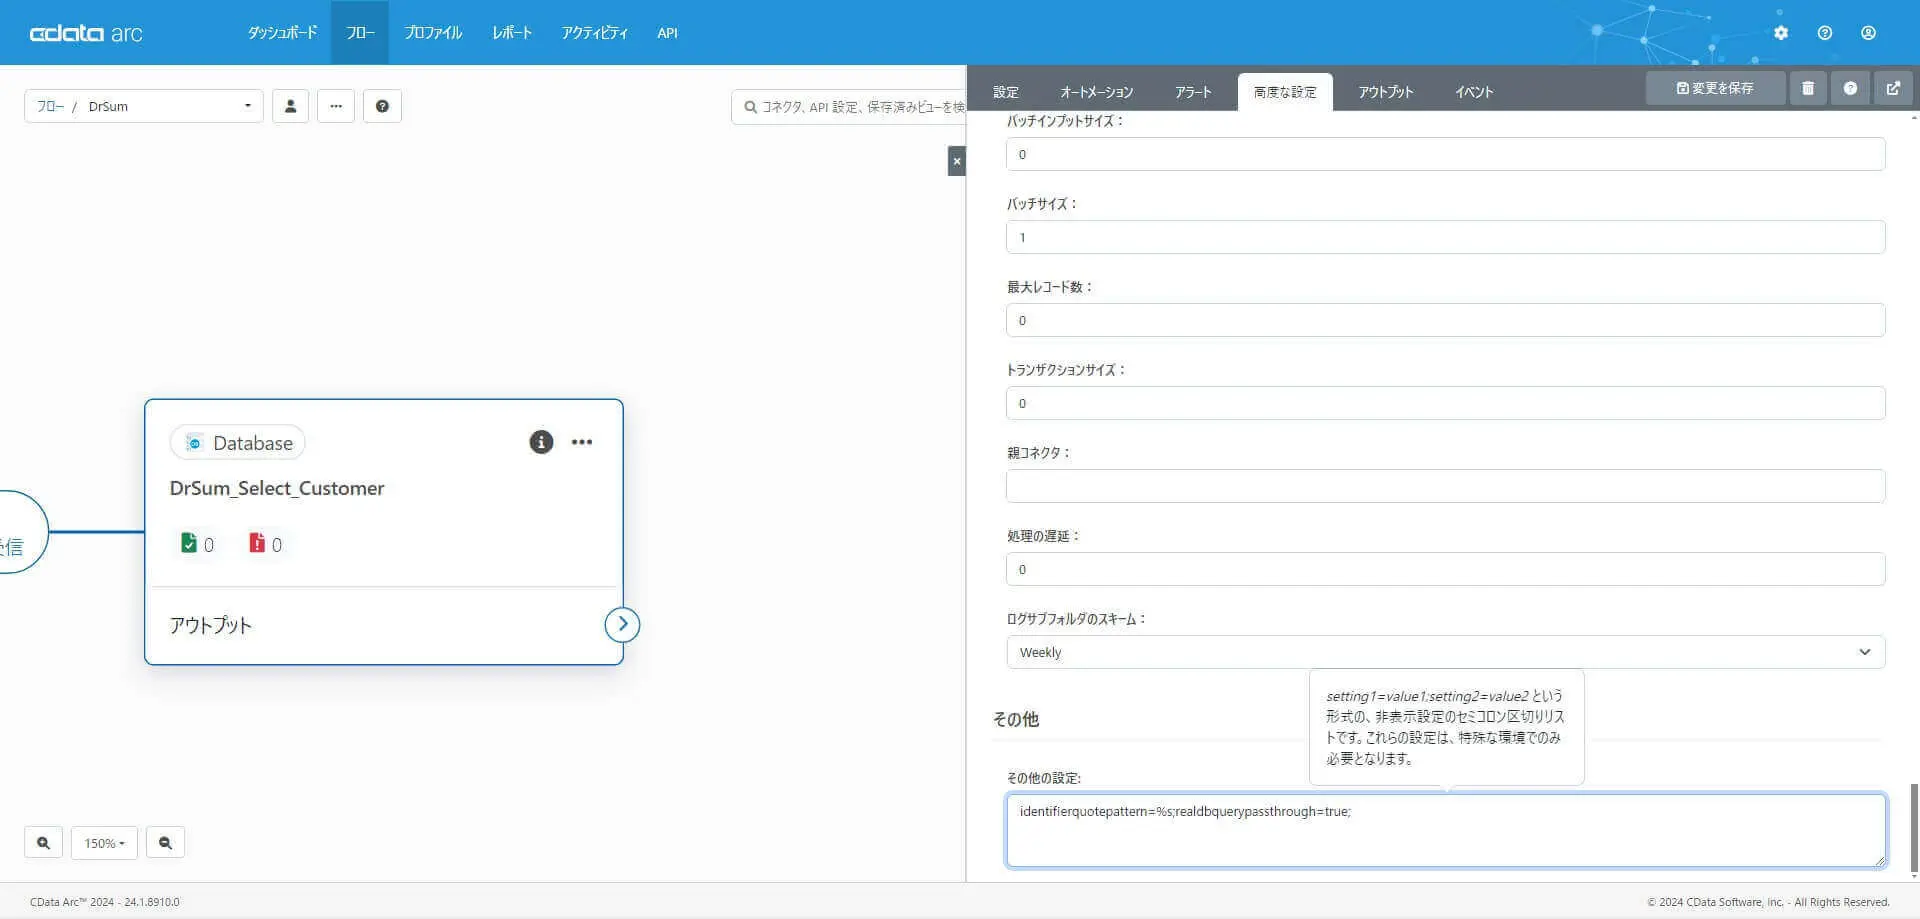Switch to the アラート tab

(1193, 92)
